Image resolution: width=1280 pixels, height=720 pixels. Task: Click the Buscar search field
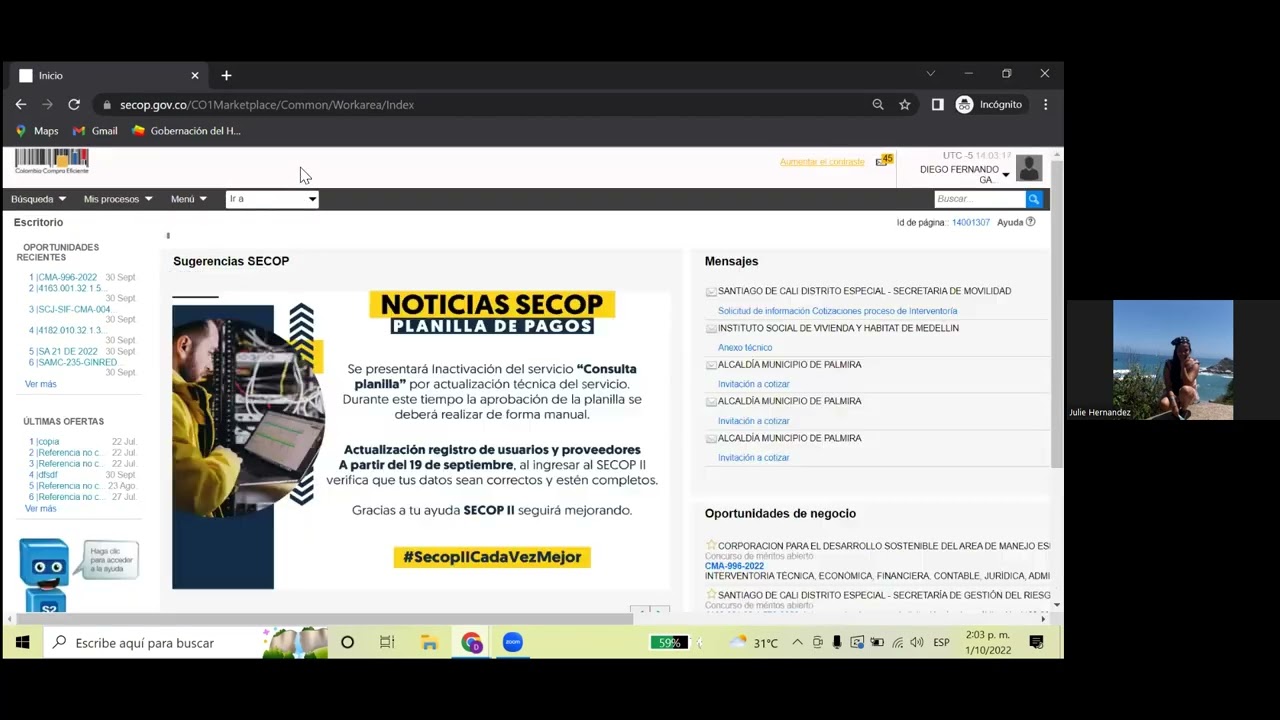pos(980,199)
